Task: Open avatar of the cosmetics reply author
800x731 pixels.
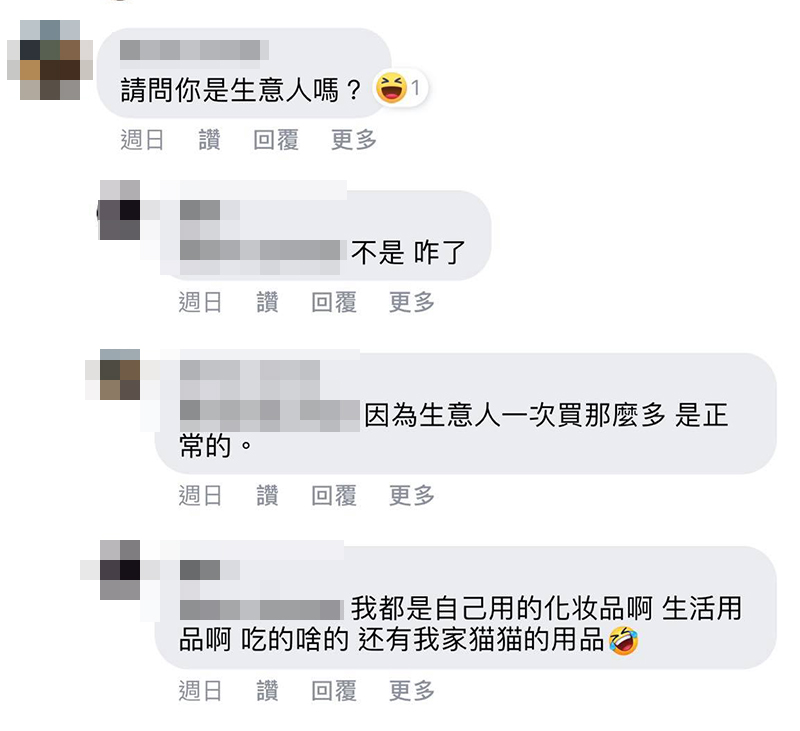Action: coord(119,569)
